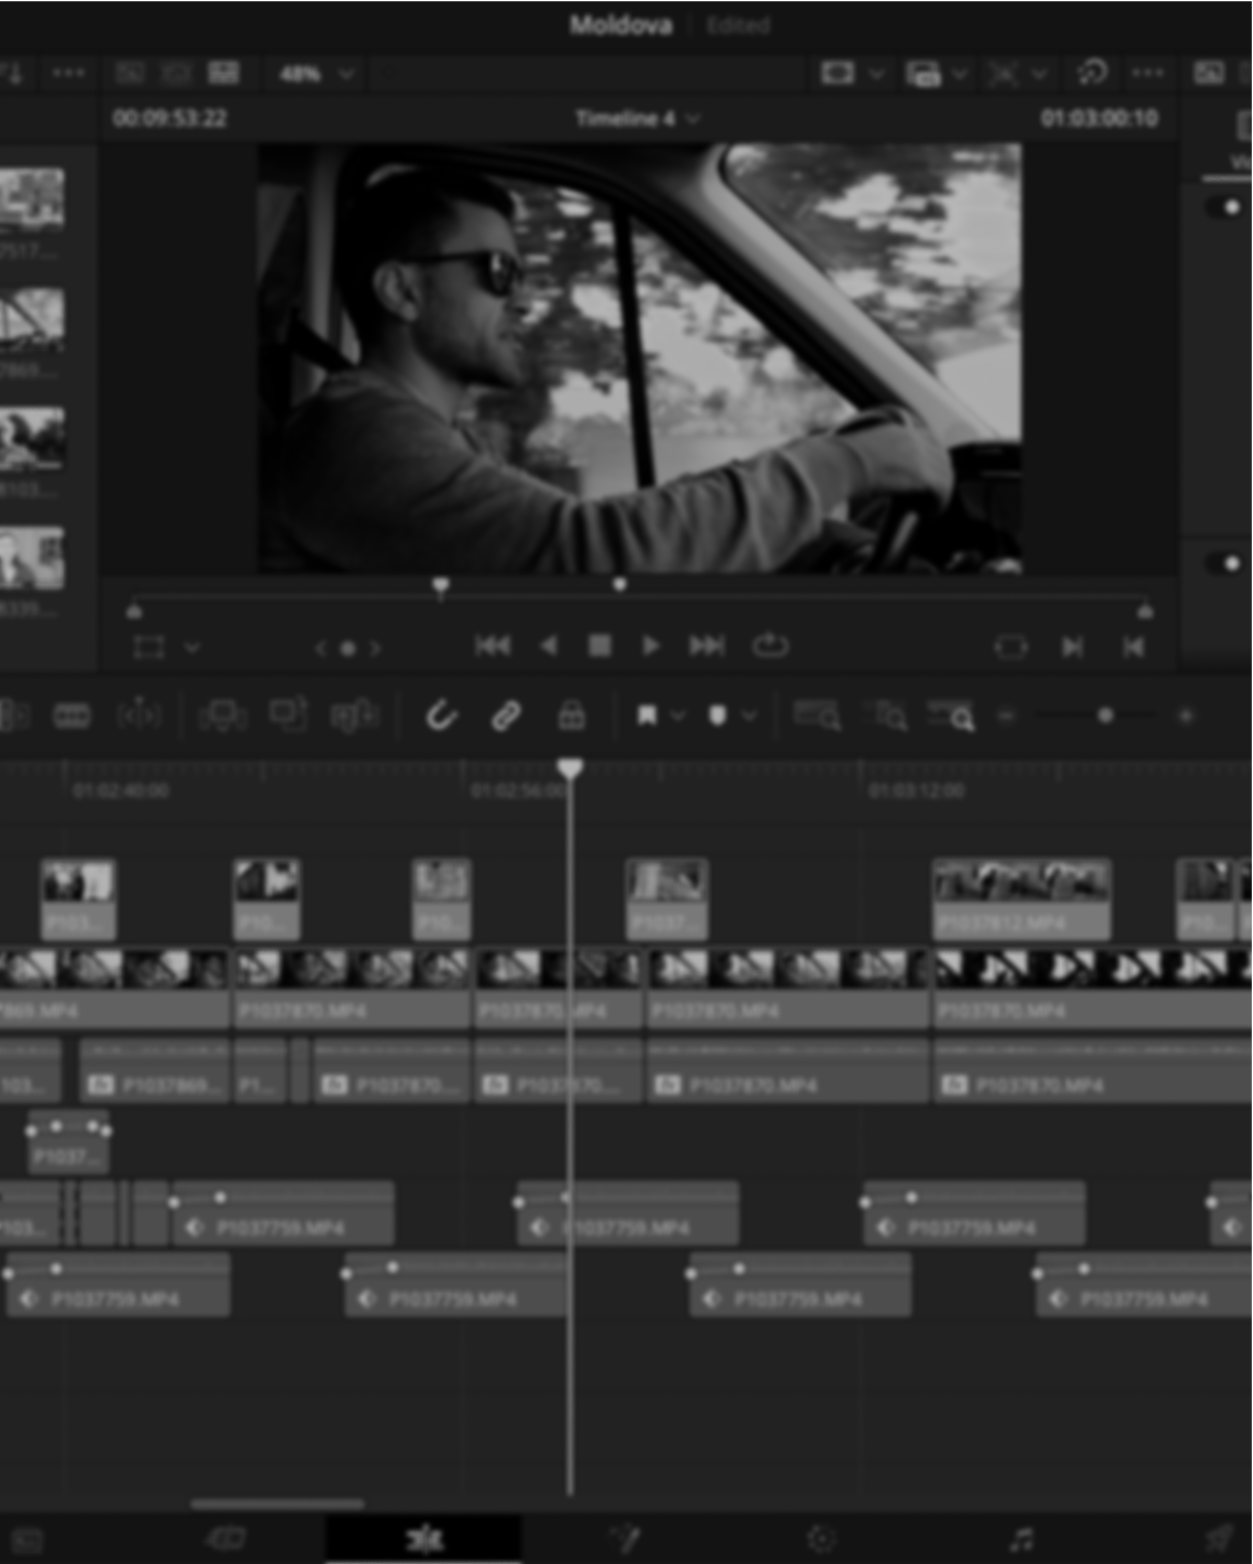Toggle the video track enable control
The image size is (1253, 1564).
[x=1222, y=207]
